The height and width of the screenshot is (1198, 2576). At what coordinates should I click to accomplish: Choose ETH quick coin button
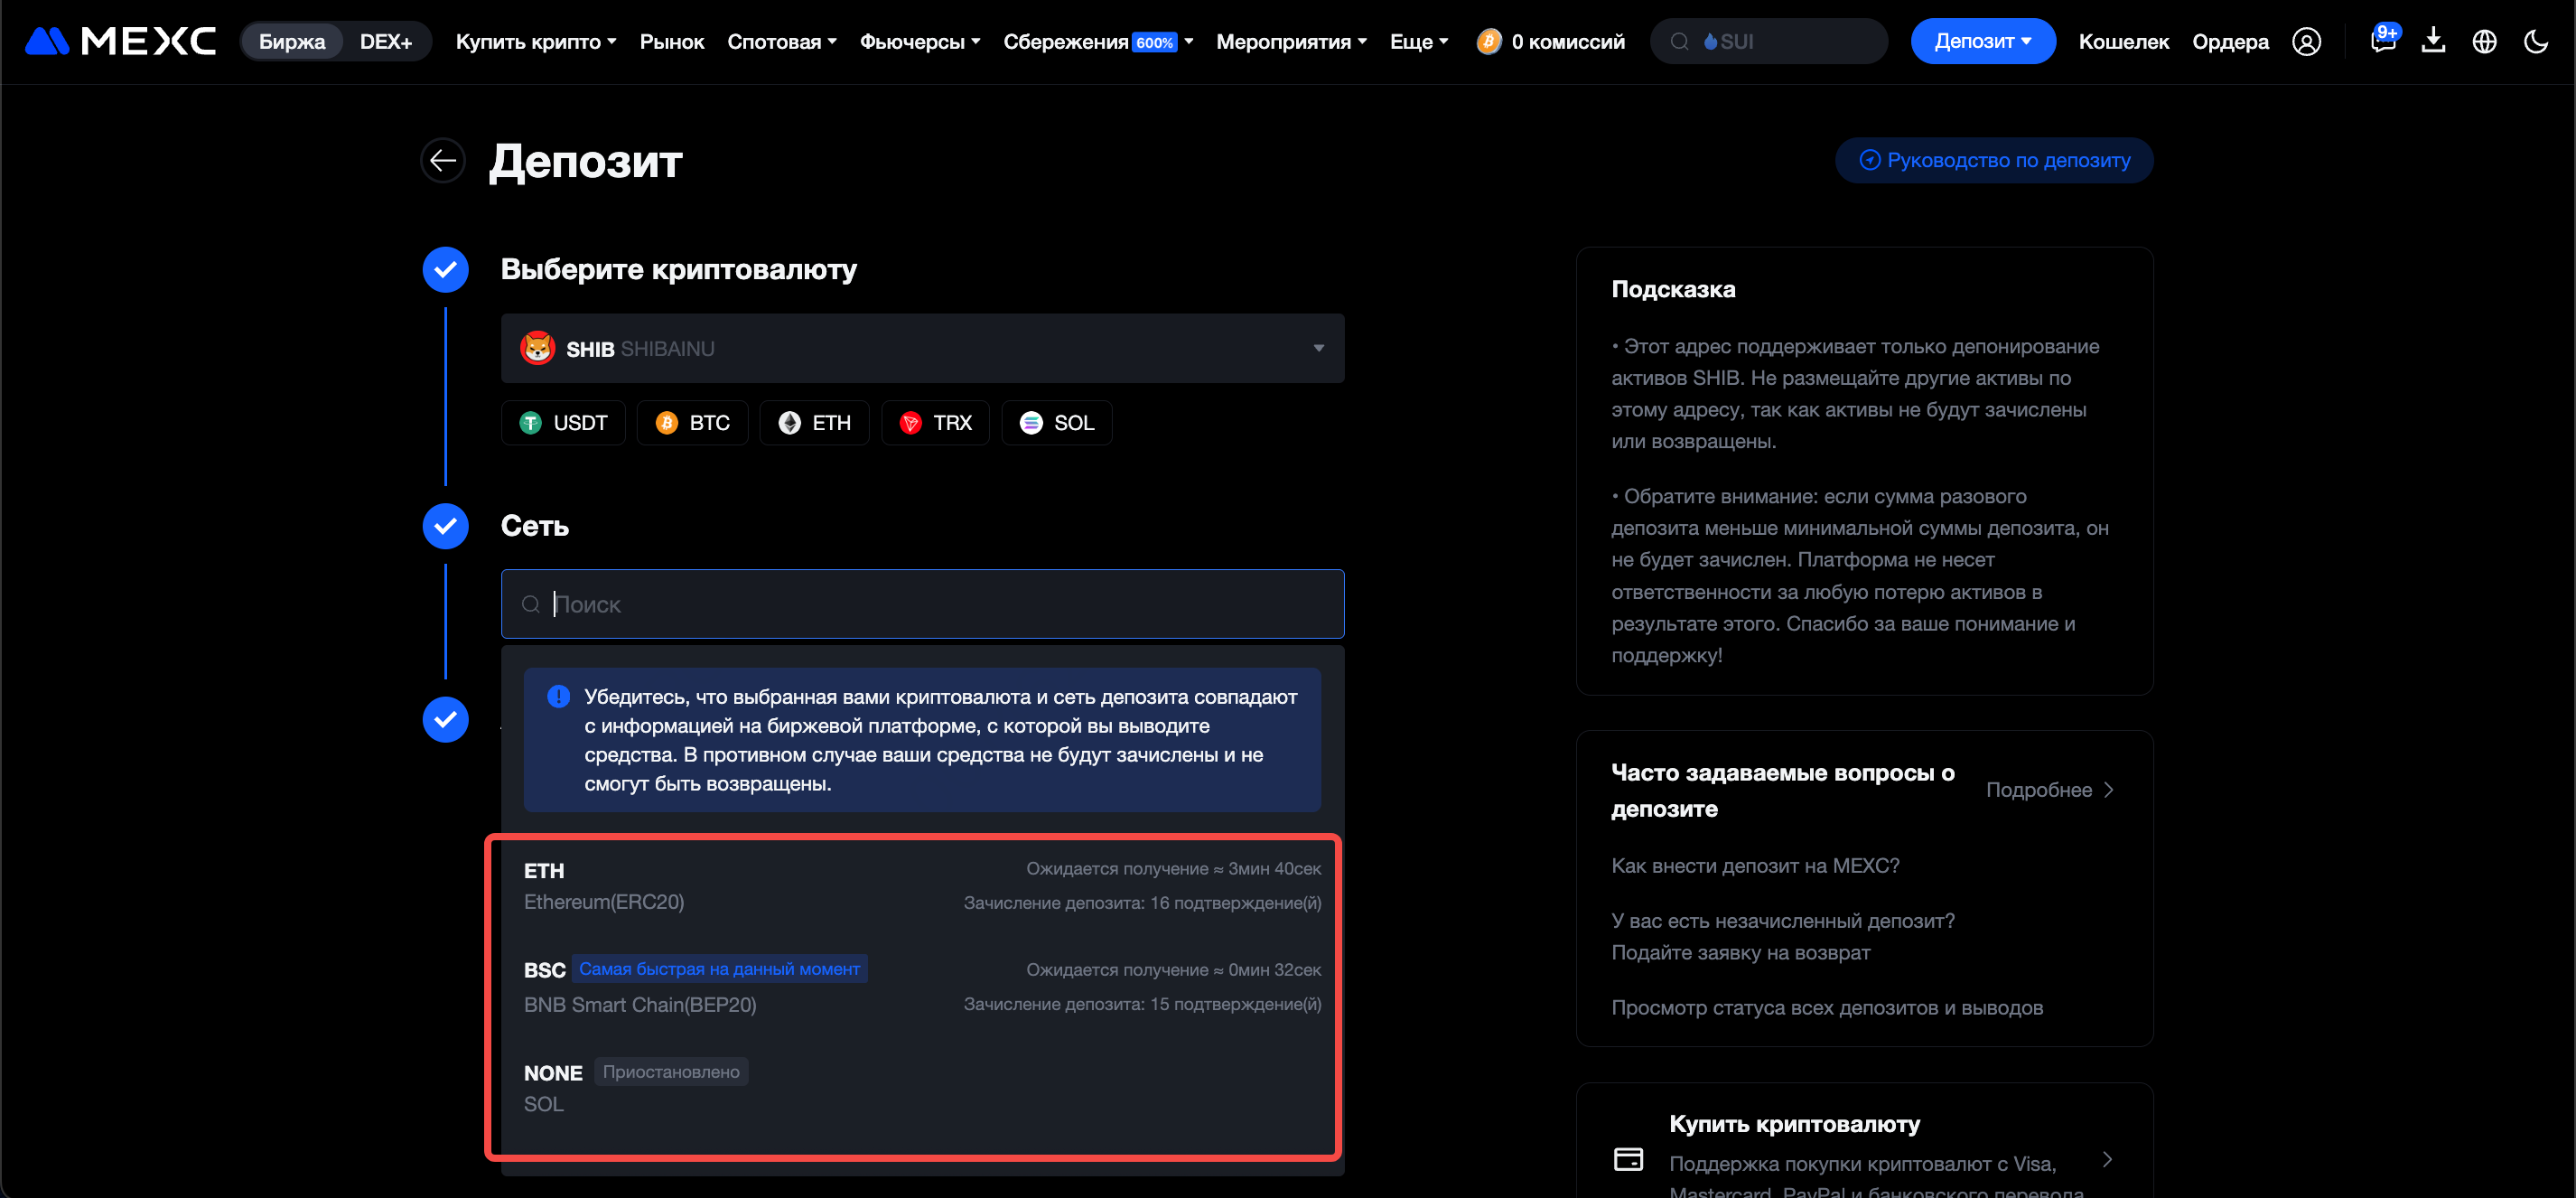(814, 423)
